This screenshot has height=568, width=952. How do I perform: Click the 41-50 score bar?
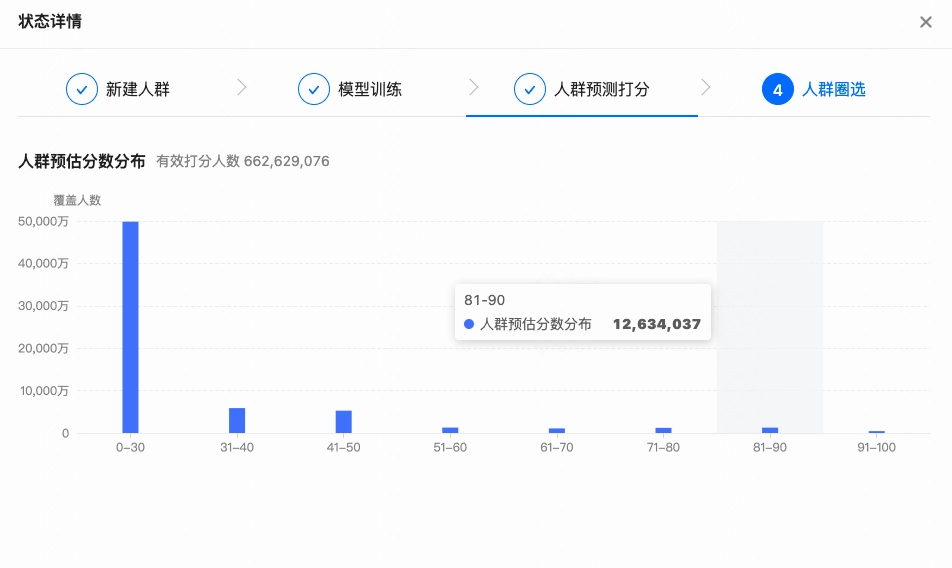tap(344, 422)
